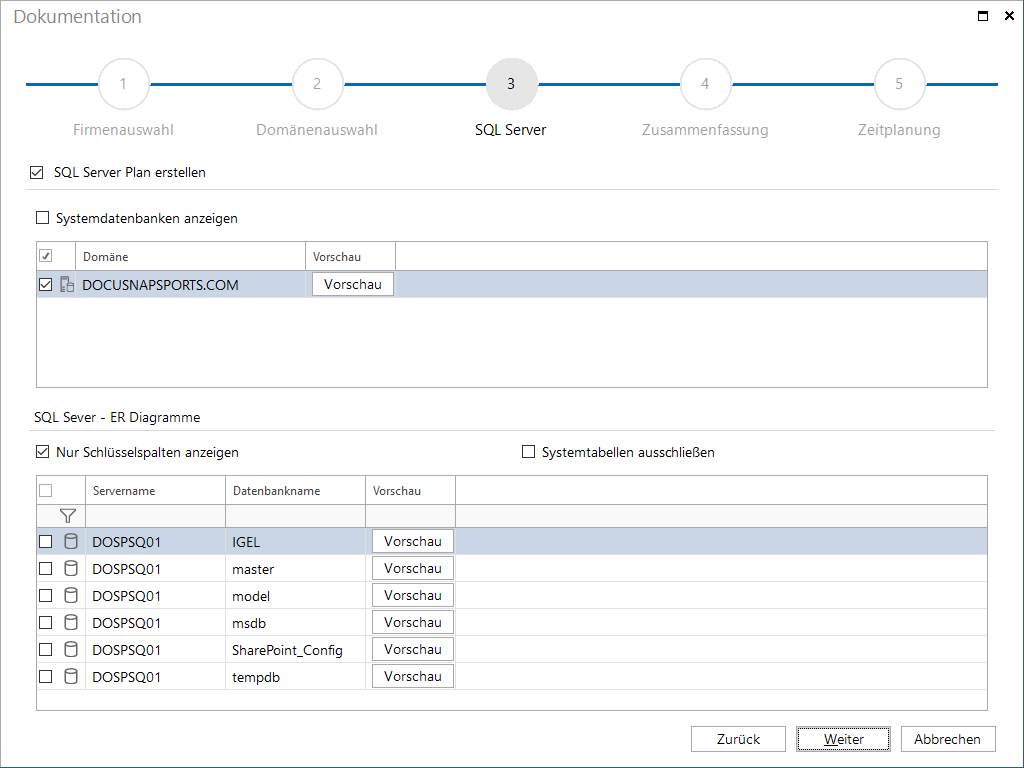Show Vorschau for the msdb database
The width and height of the screenshot is (1024, 768).
pos(413,622)
